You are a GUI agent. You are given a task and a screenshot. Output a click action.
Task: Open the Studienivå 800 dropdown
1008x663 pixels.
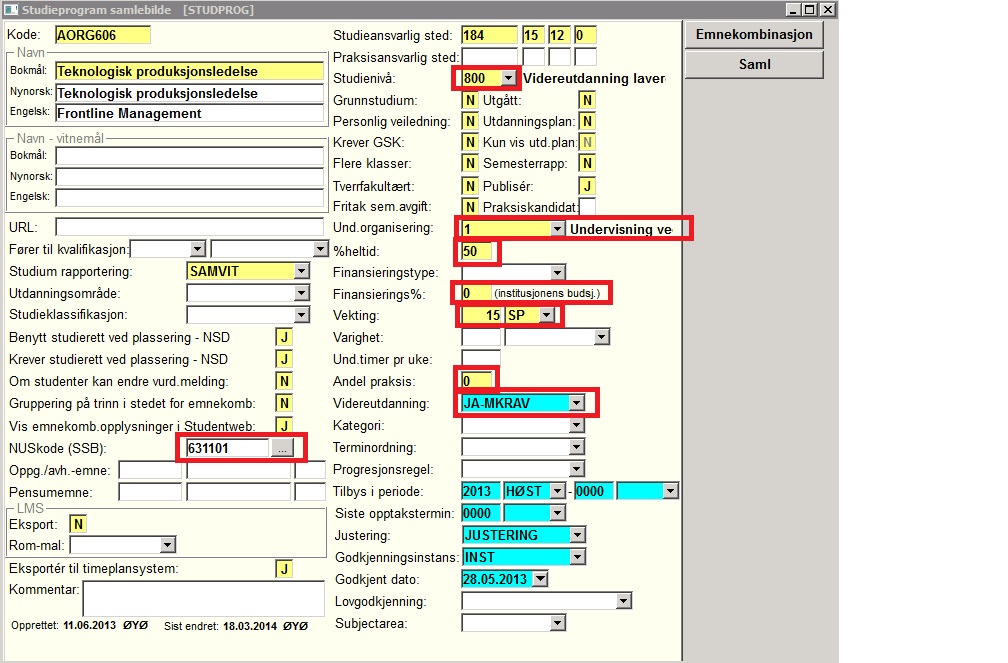click(x=508, y=78)
